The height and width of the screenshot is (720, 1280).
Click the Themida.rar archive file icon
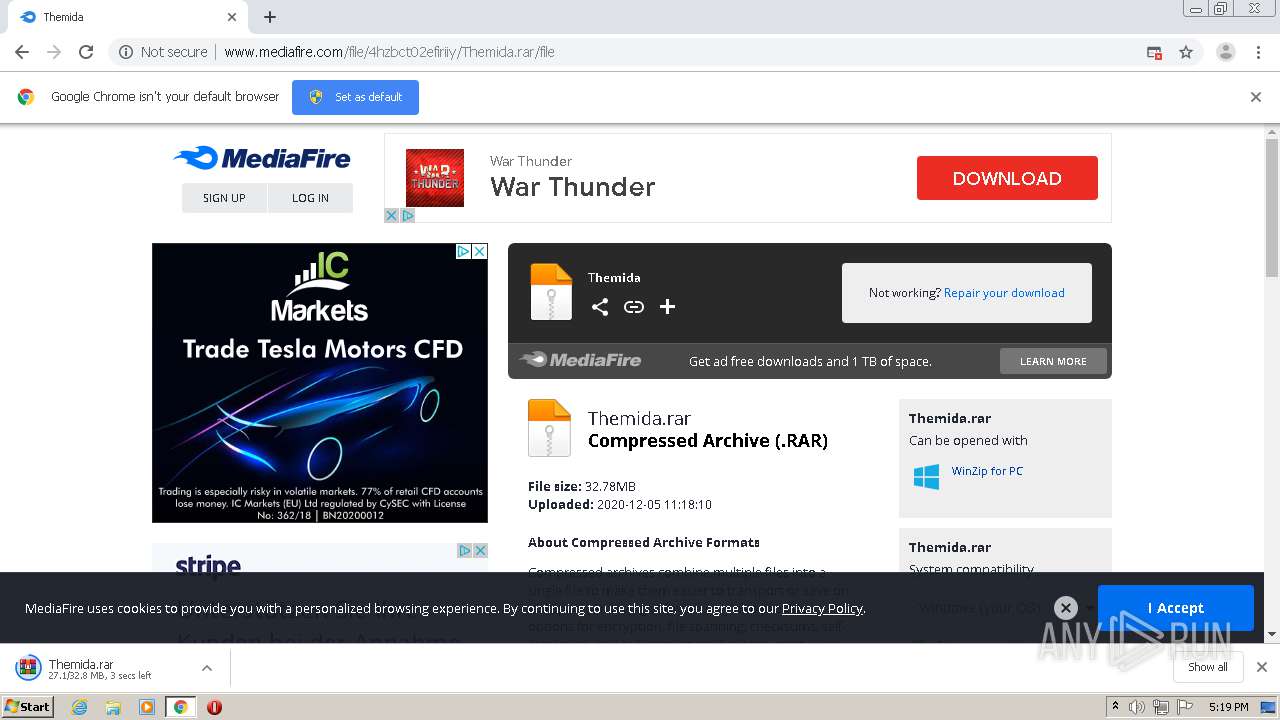pyautogui.click(x=549, y=428)
